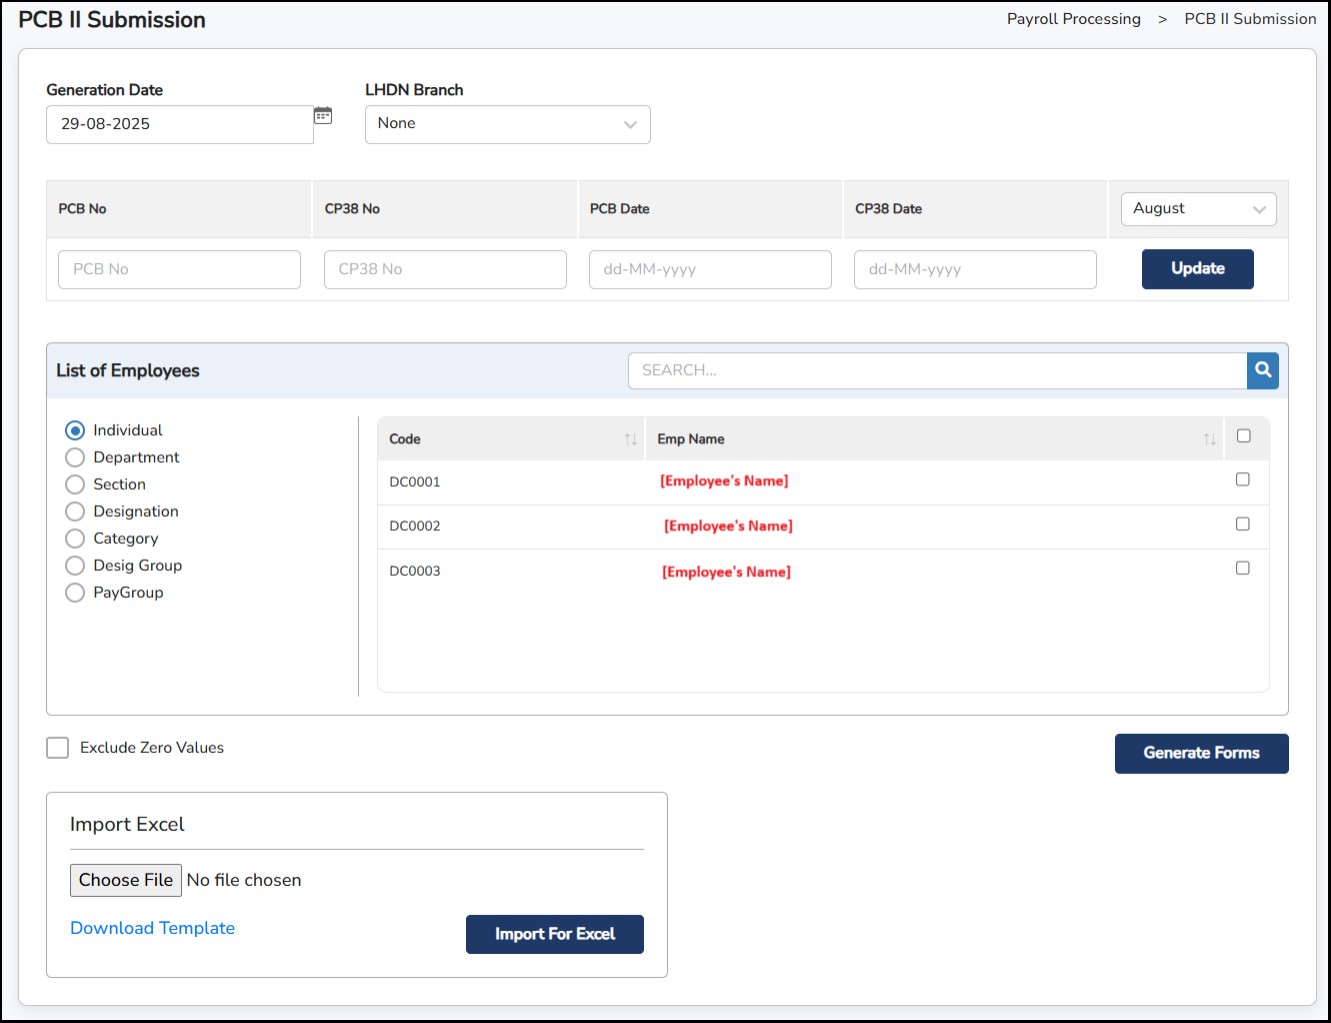1331x1023 pixels.
Task: Focus the PCB No input field
Action: [x=179, y=270]
